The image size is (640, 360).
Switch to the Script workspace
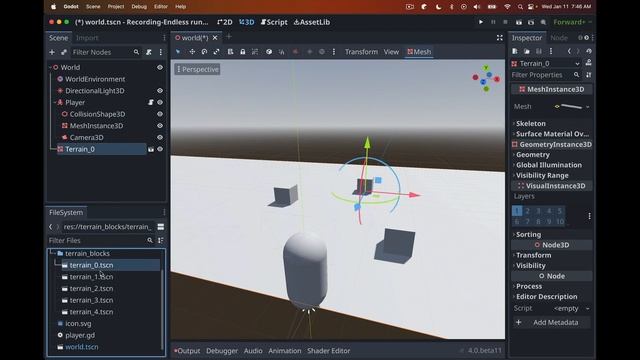coord(274,22)
